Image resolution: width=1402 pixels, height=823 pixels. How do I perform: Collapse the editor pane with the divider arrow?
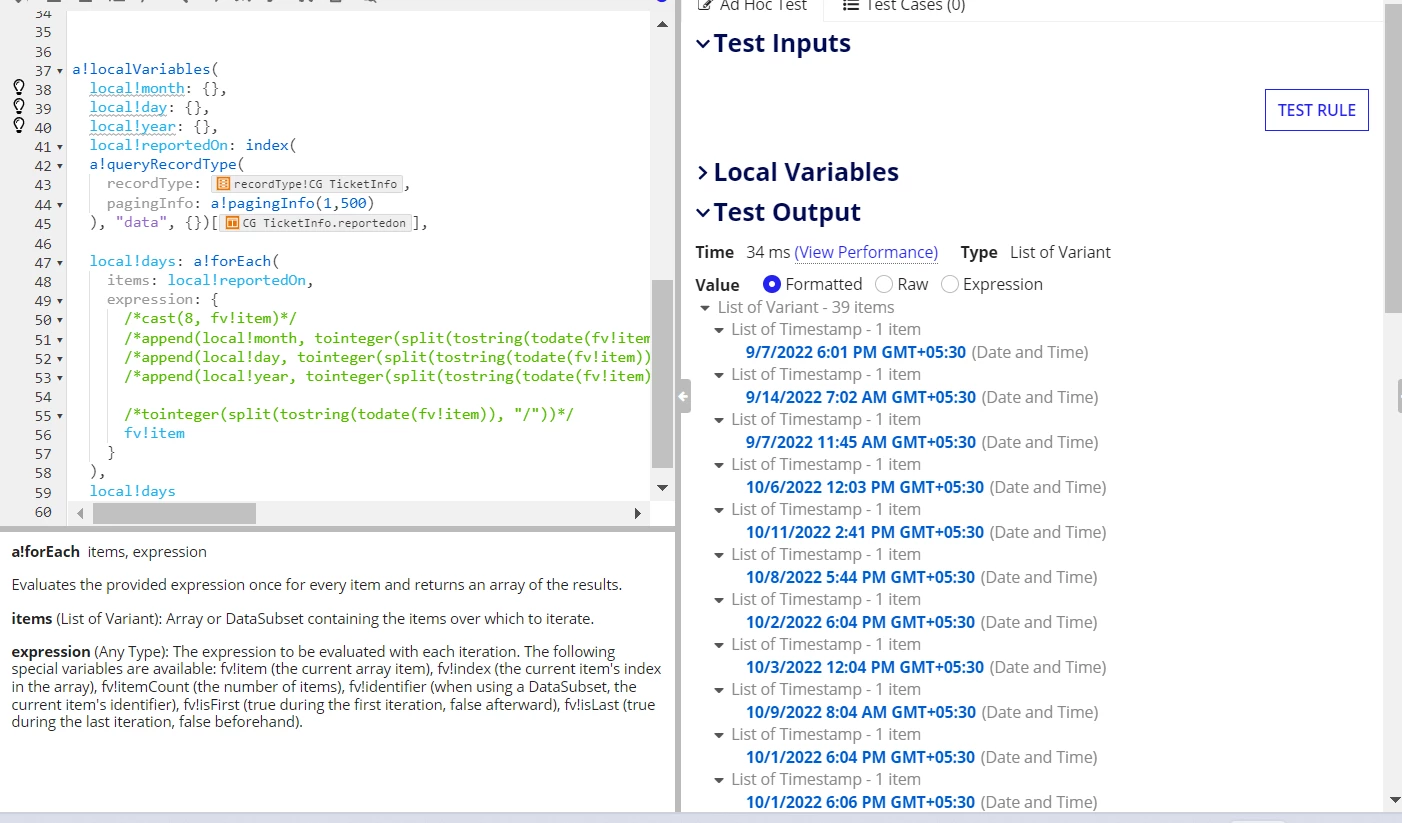point(683,396)
